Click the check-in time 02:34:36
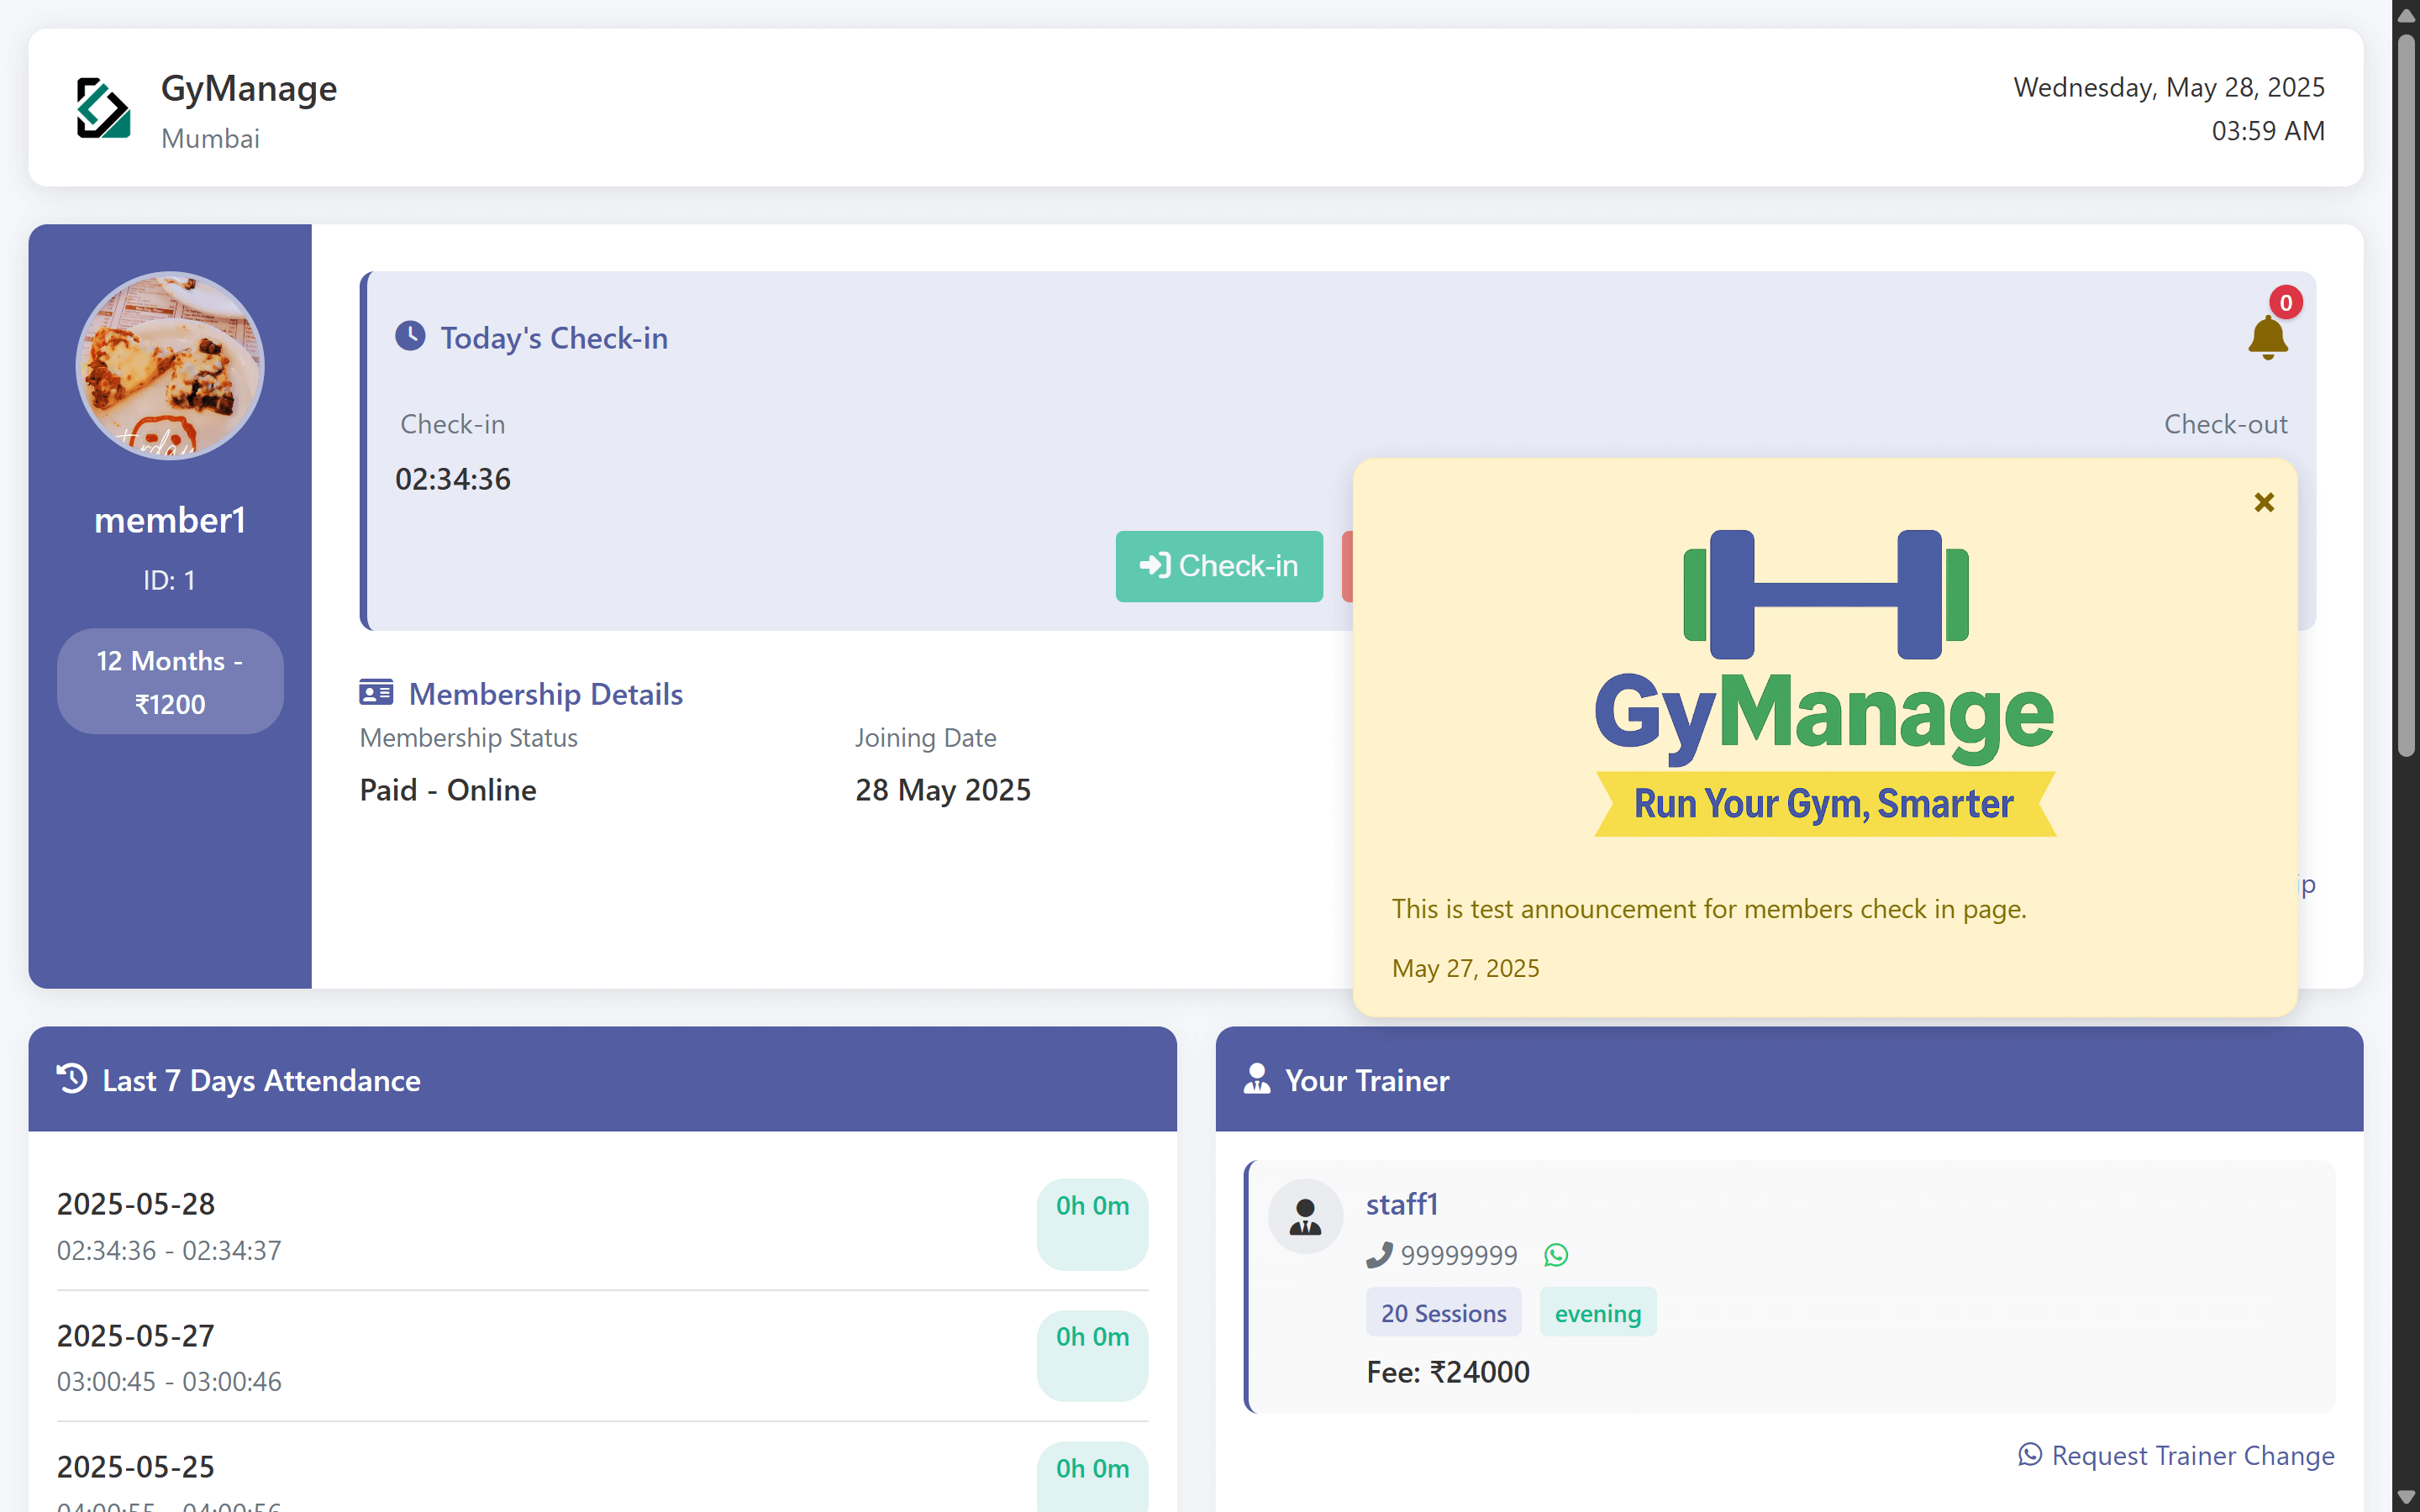Screen dimensions: 2420x1512 tap(453, 479)
